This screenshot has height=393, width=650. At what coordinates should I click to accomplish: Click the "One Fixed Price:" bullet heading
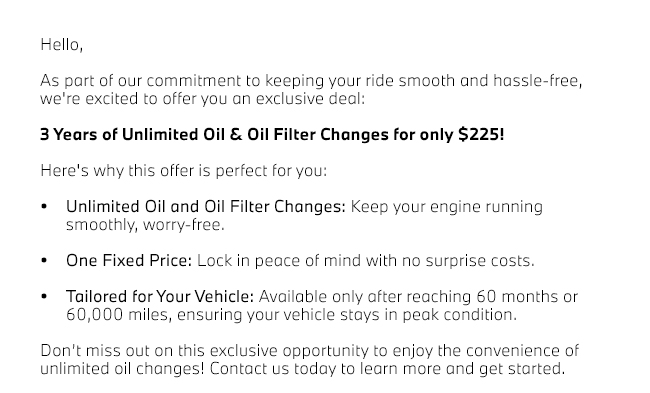[x=129, y=260]
